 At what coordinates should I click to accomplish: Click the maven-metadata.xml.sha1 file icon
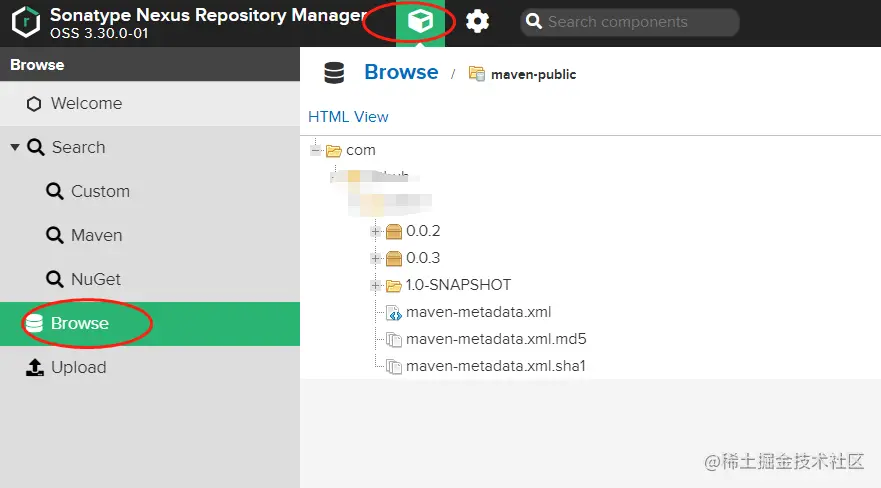point(394,367)
